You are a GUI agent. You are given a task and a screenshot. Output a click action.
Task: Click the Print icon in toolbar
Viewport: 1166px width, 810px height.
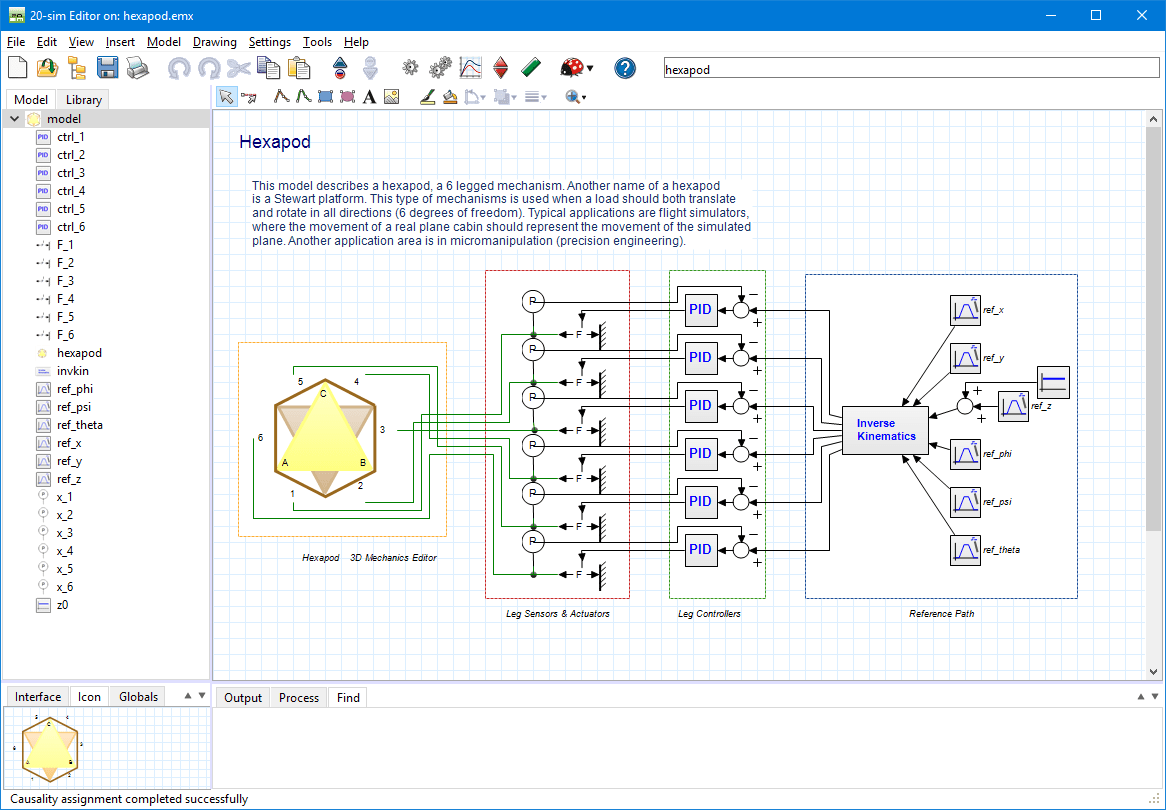point(137,68)
